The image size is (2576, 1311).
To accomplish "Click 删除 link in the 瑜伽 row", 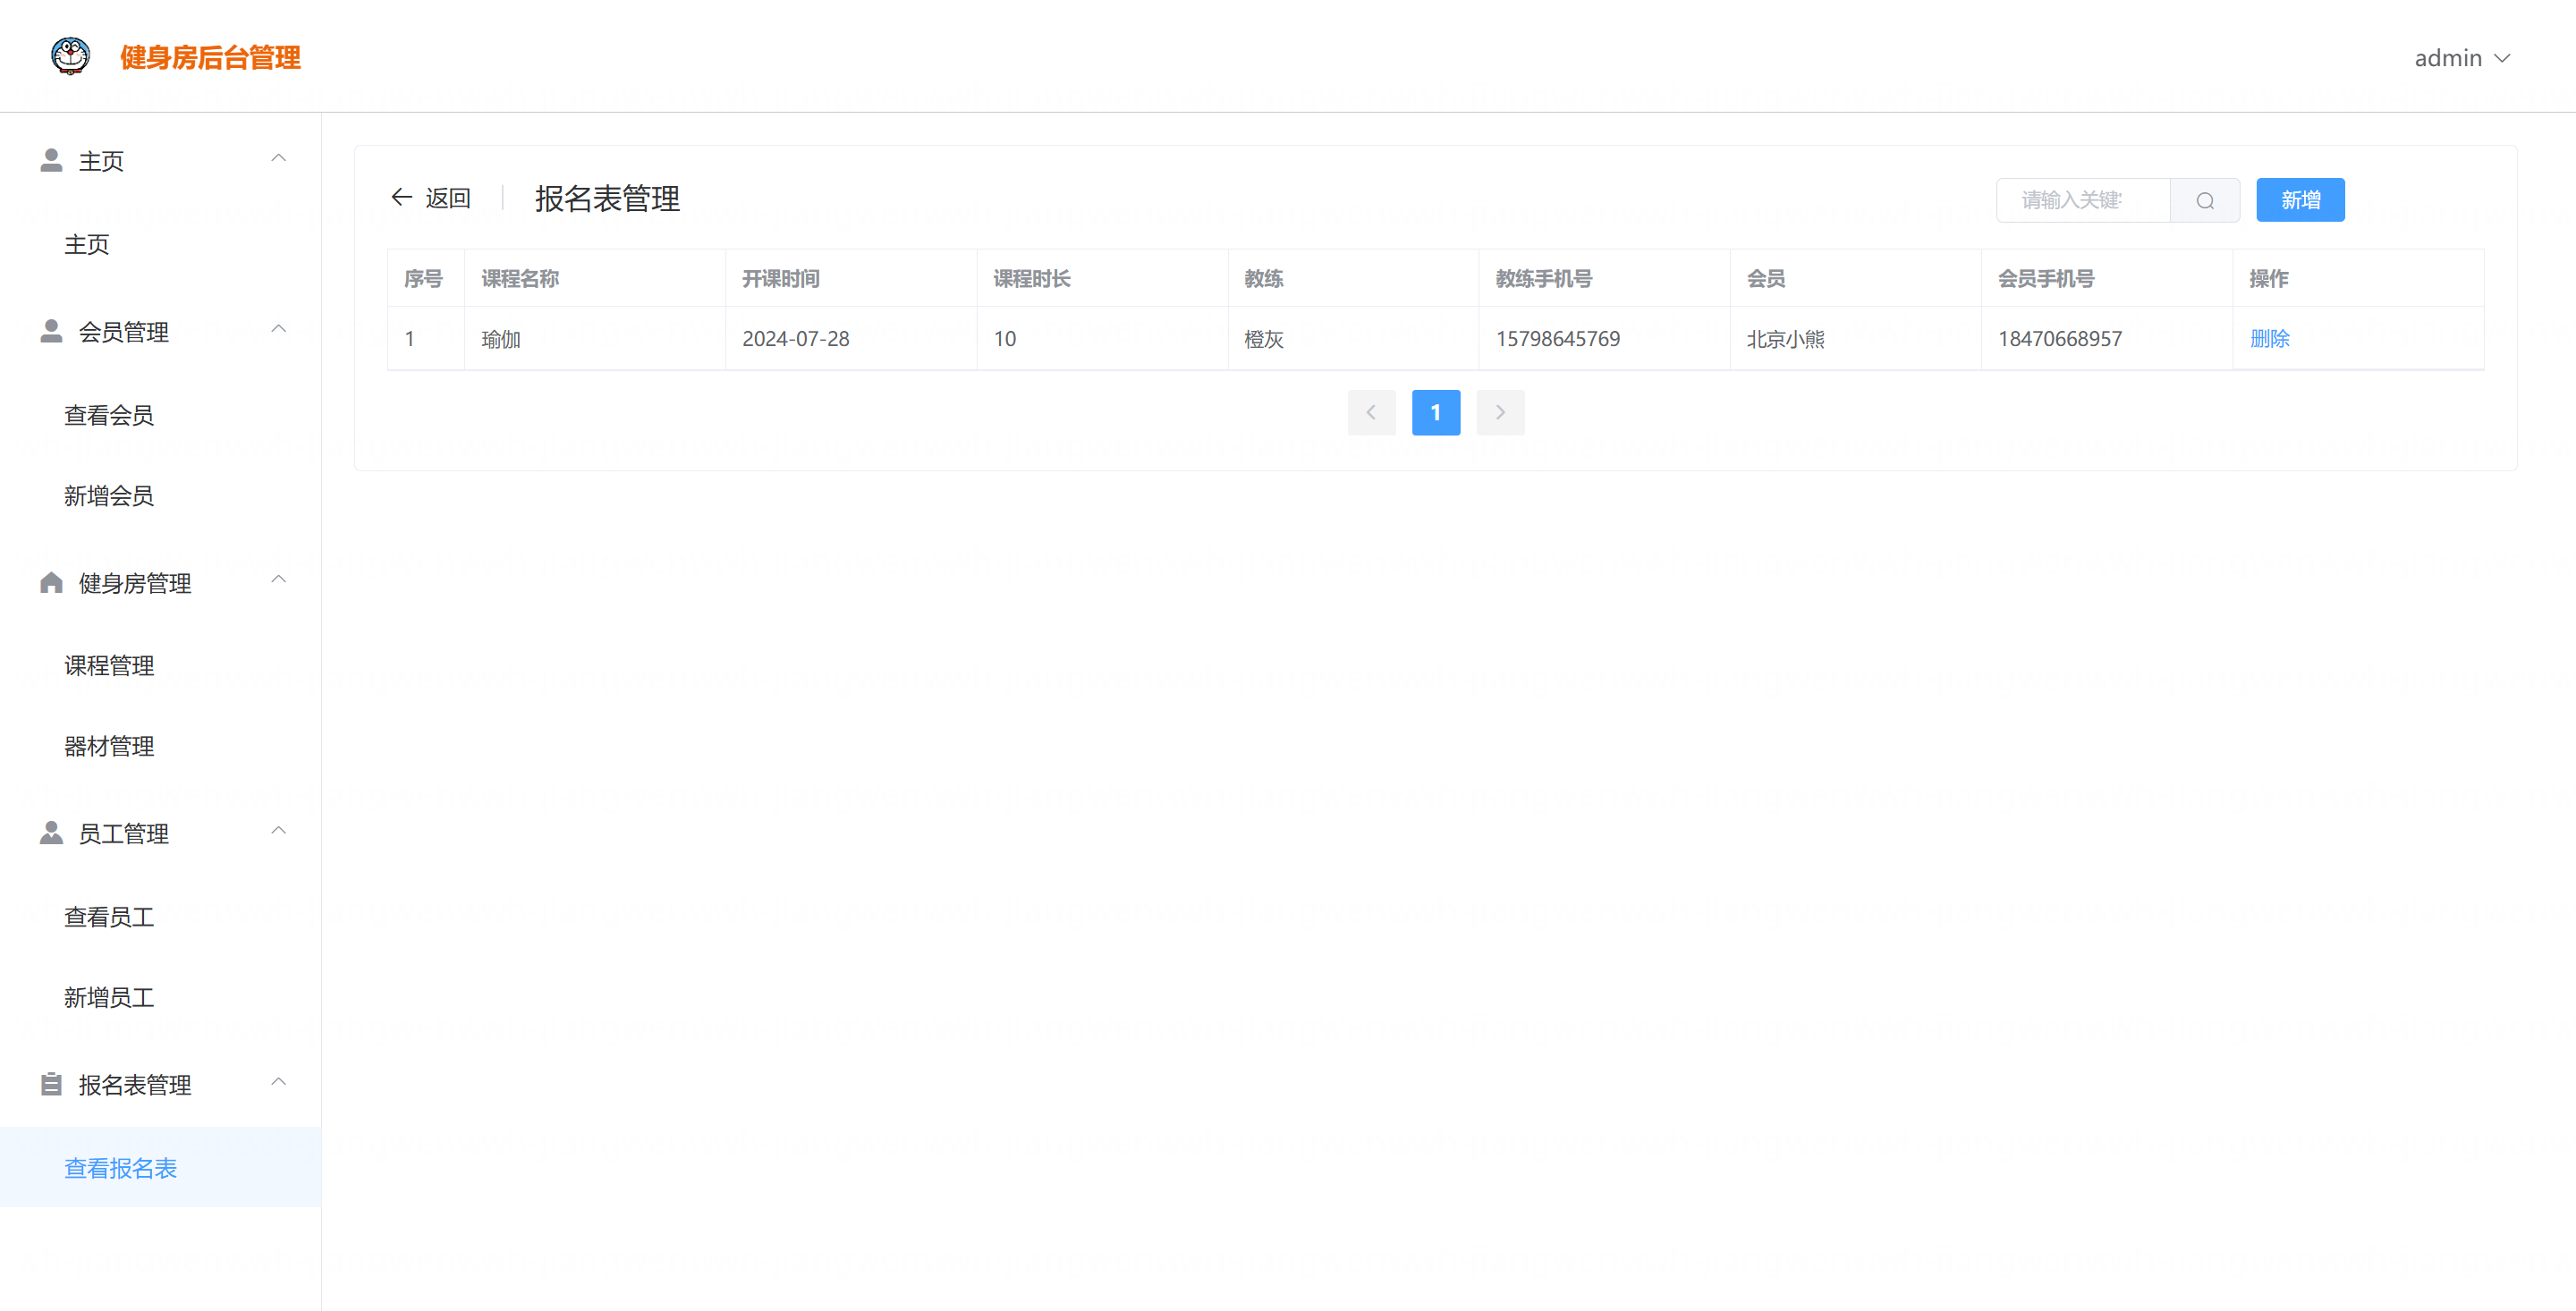I will pyautogui.click(x=2269, y=339).
